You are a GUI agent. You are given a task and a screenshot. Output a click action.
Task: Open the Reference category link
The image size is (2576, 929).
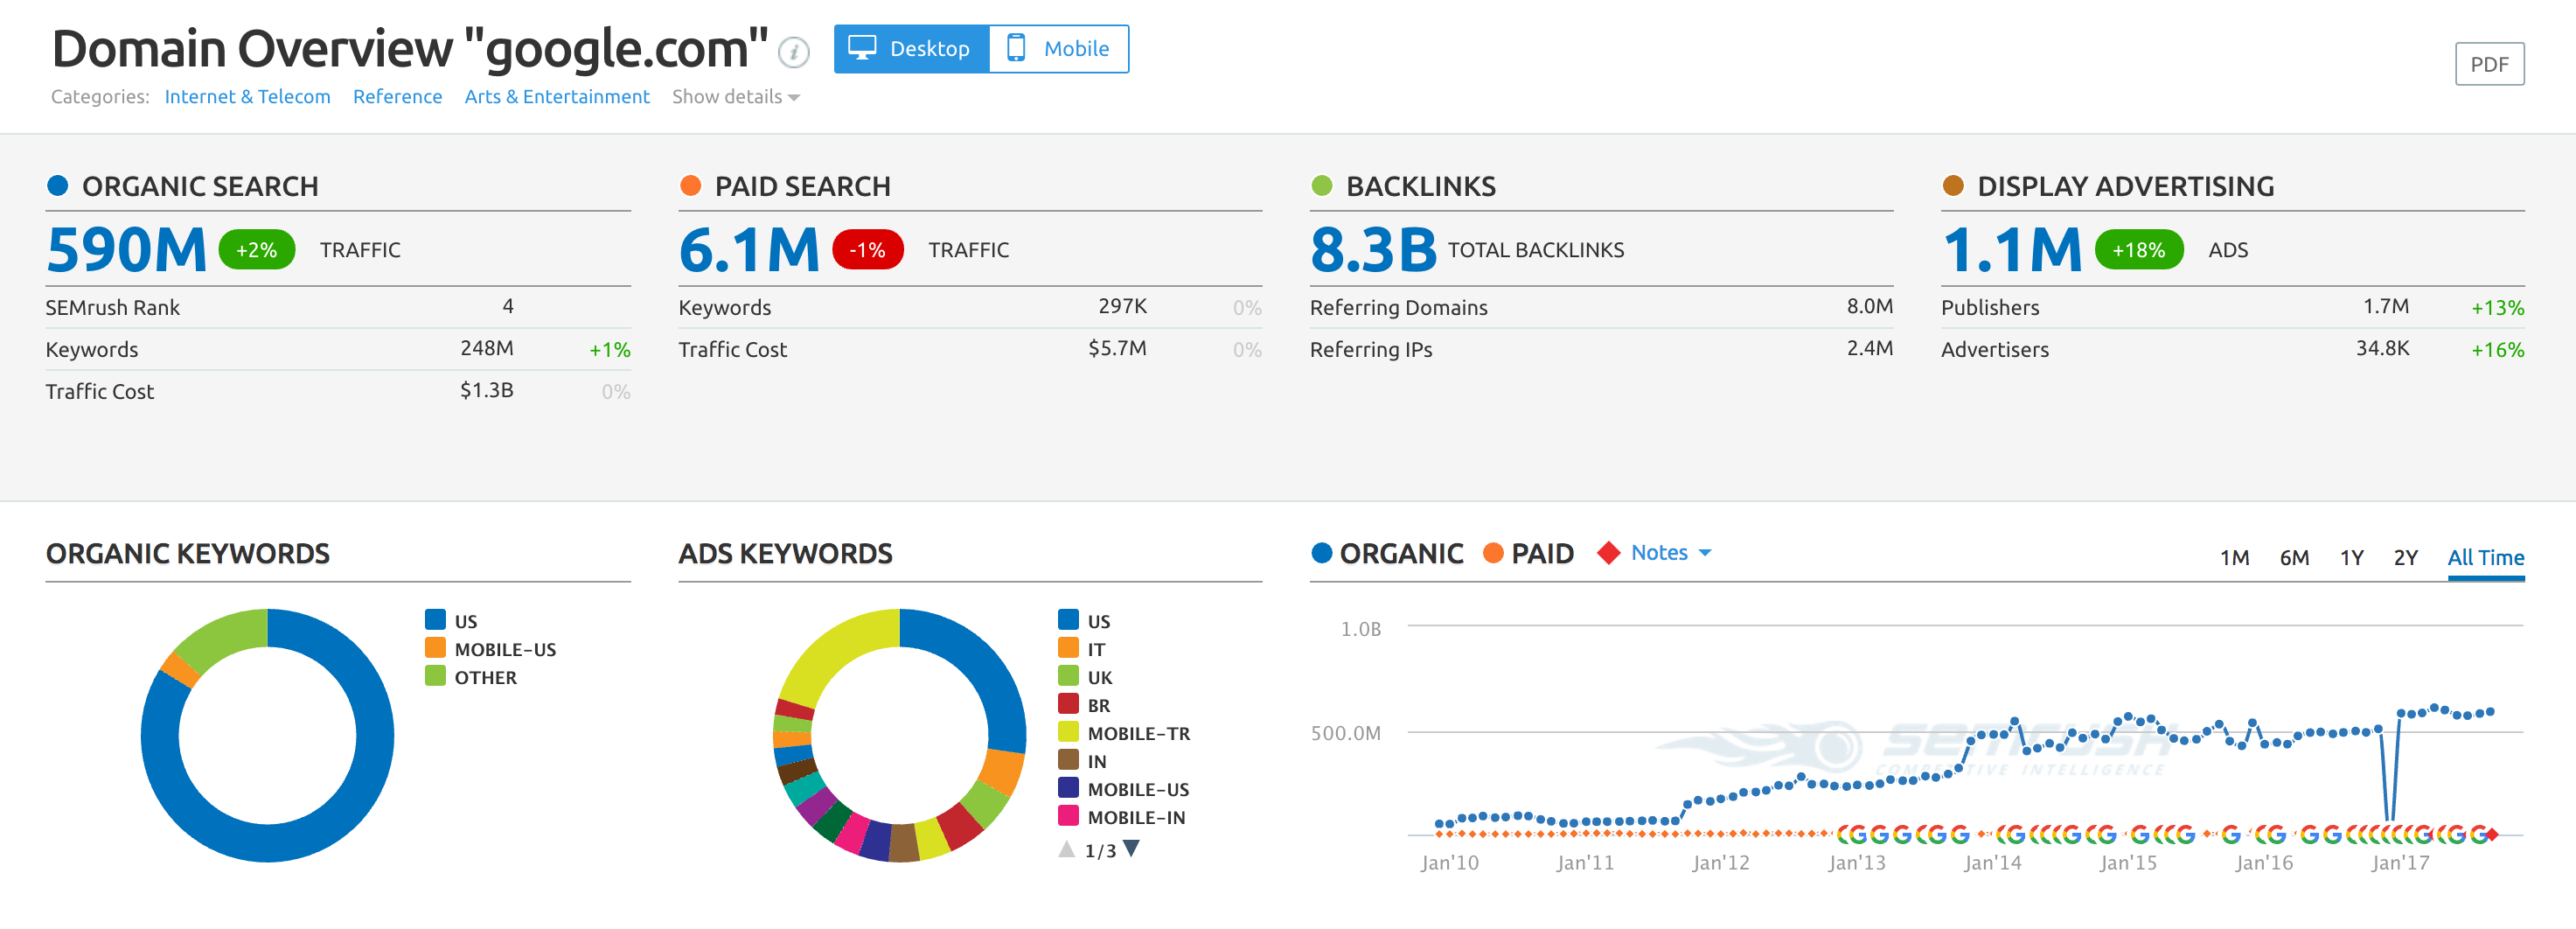click(397, 97)
